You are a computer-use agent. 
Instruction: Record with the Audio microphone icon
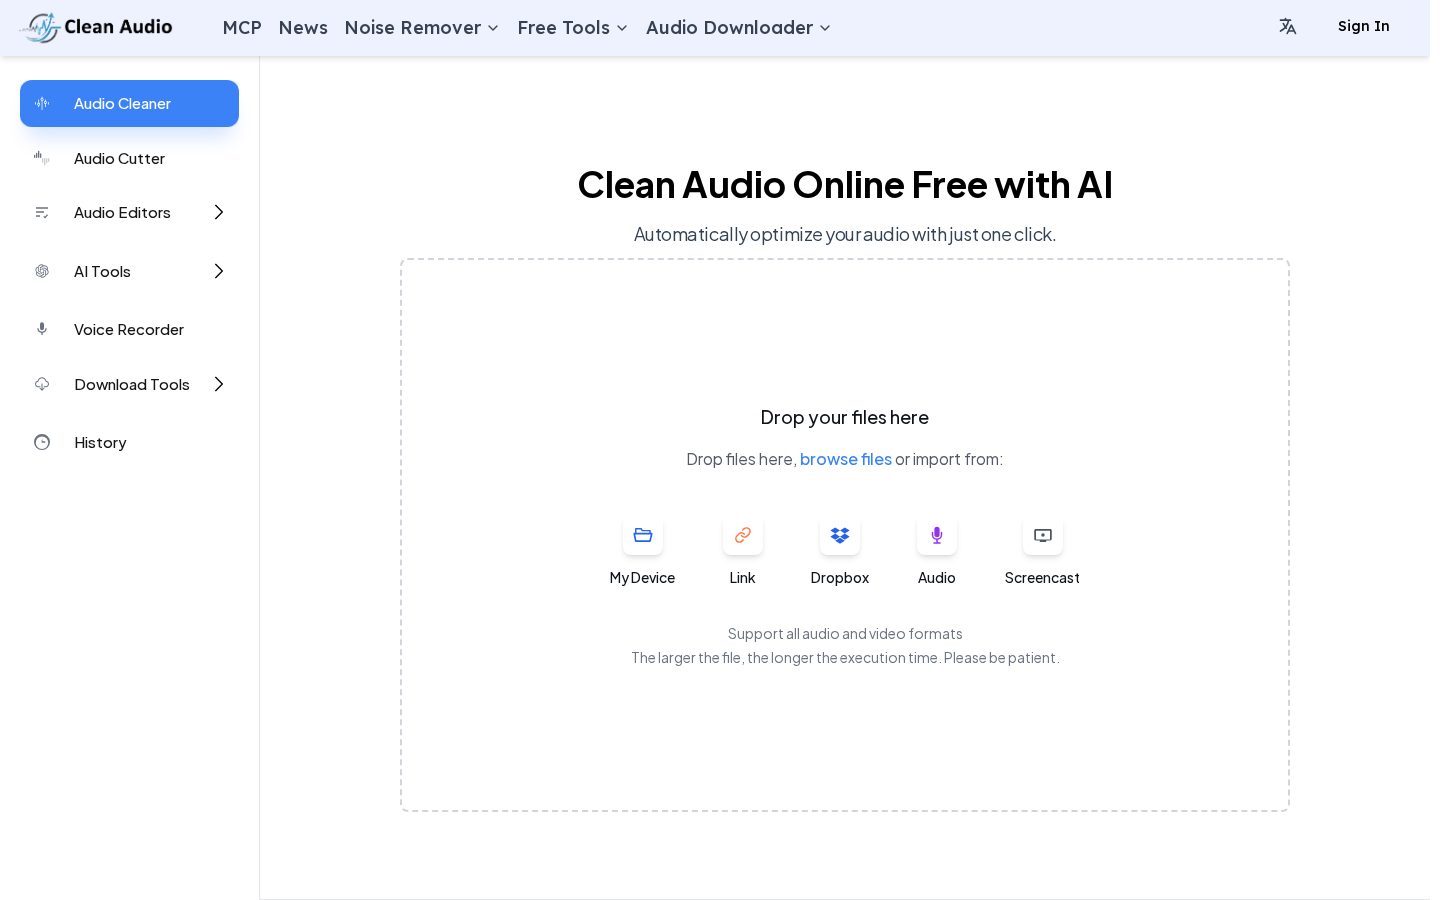pos(937,535)
